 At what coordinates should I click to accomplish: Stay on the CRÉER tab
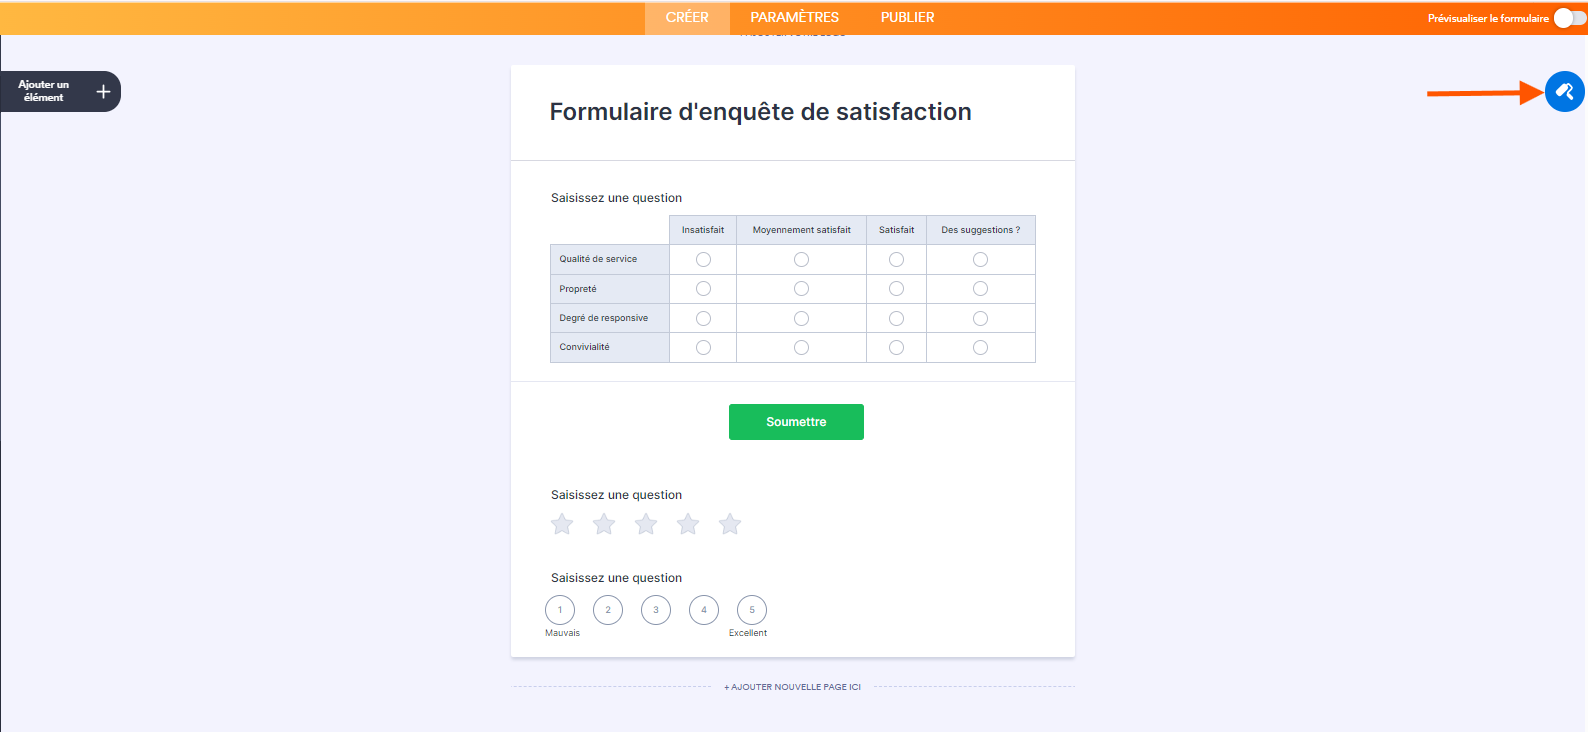pyautogui.click(x=686, y=17)
